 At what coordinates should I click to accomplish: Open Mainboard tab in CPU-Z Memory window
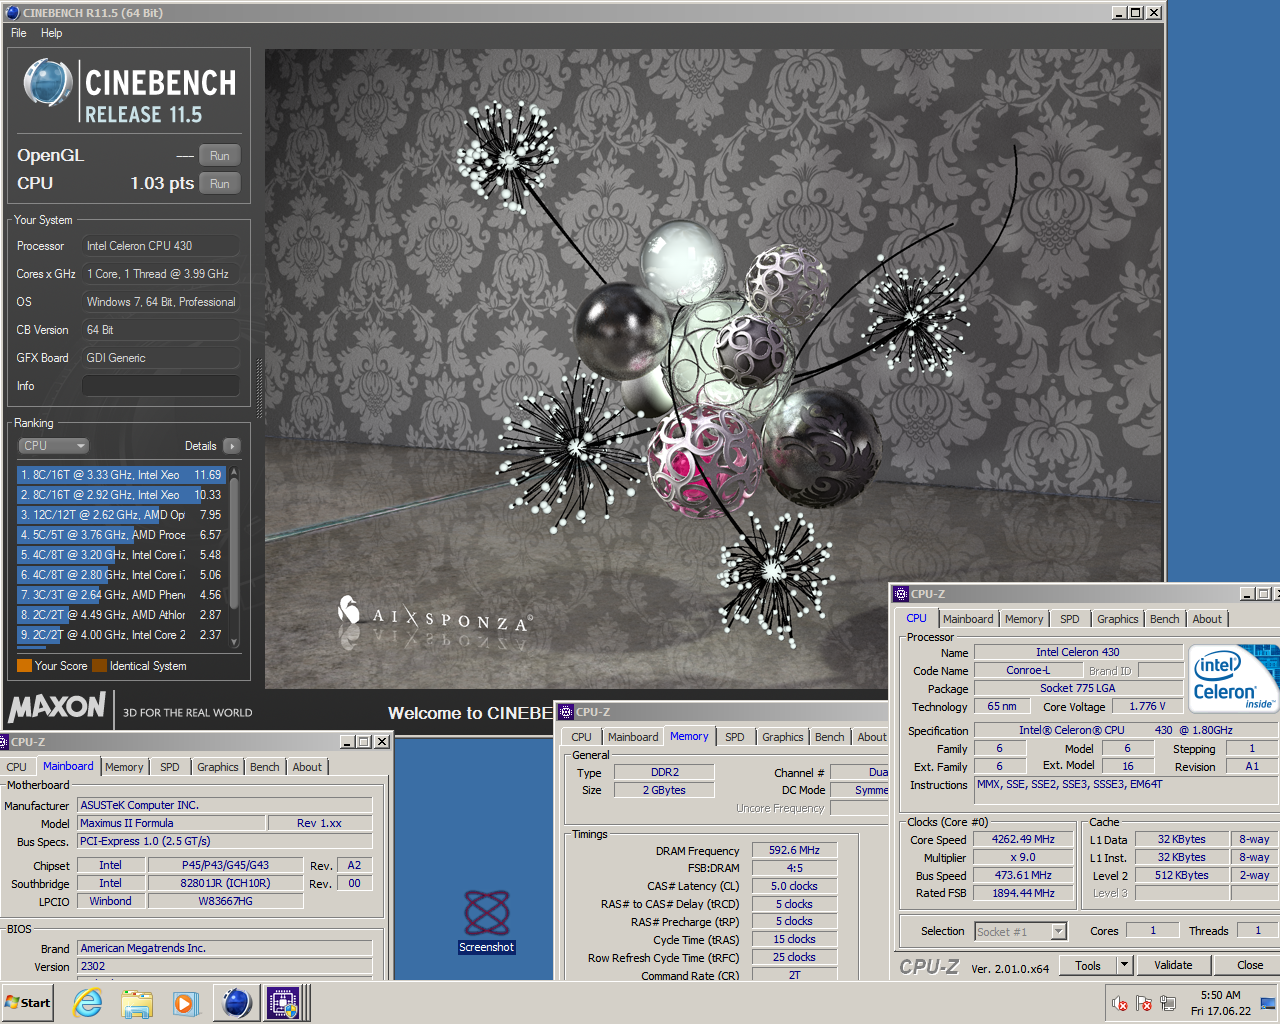633,737
